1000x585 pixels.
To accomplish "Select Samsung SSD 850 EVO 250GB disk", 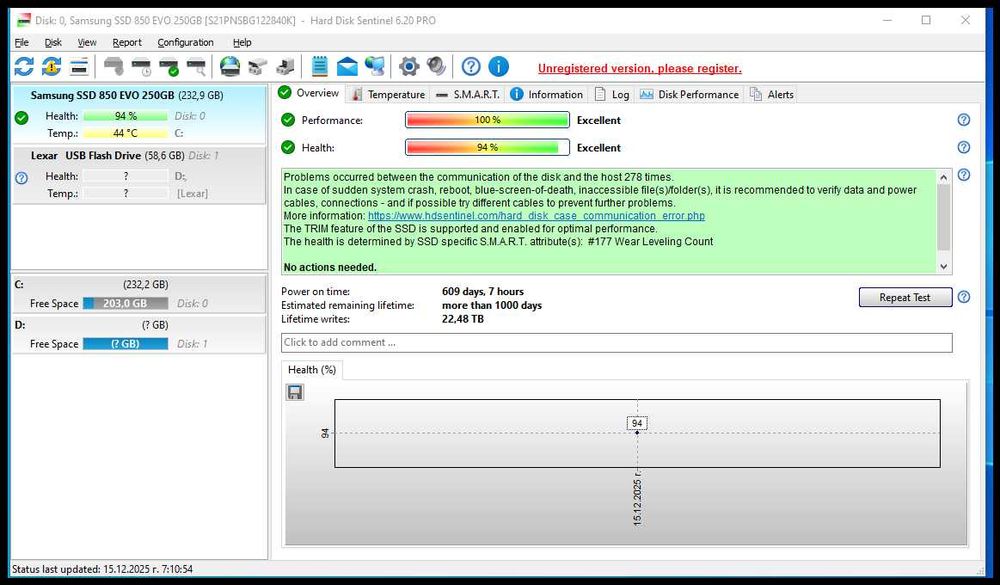I will (139, 114).
